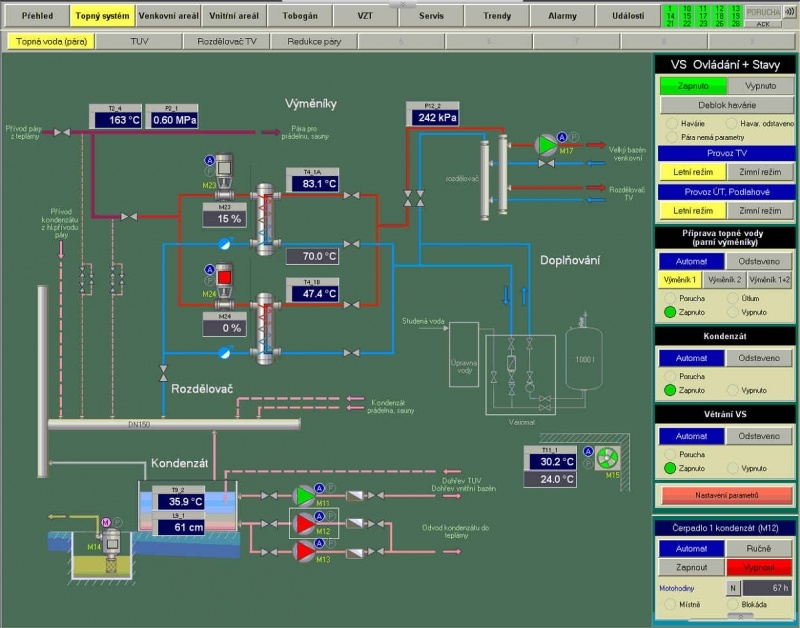This screenshot has width=800, height=628.
Task: Click the T2_4 163 °C value
Action: pyautogui.click(x=117, y=120)
